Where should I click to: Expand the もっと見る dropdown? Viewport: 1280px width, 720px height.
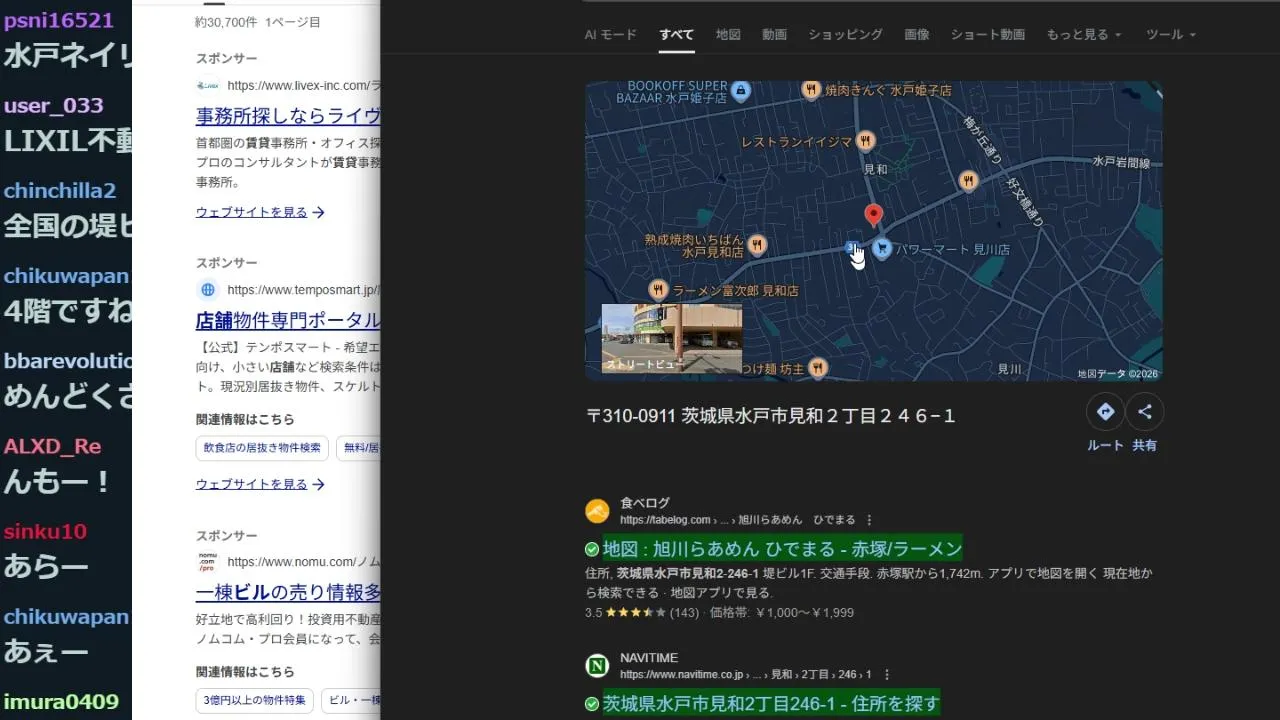pos(1084,34)
